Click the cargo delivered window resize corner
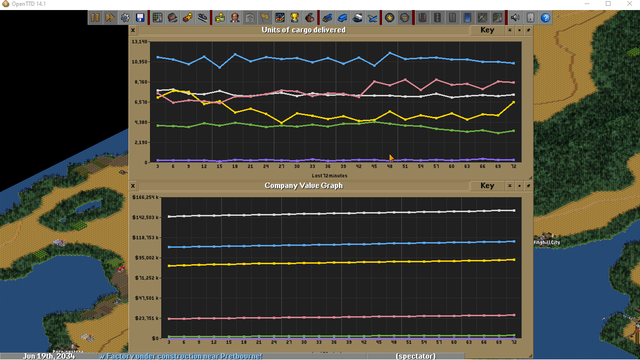This screenshot has height=360, width=640. tap(530, 178)
